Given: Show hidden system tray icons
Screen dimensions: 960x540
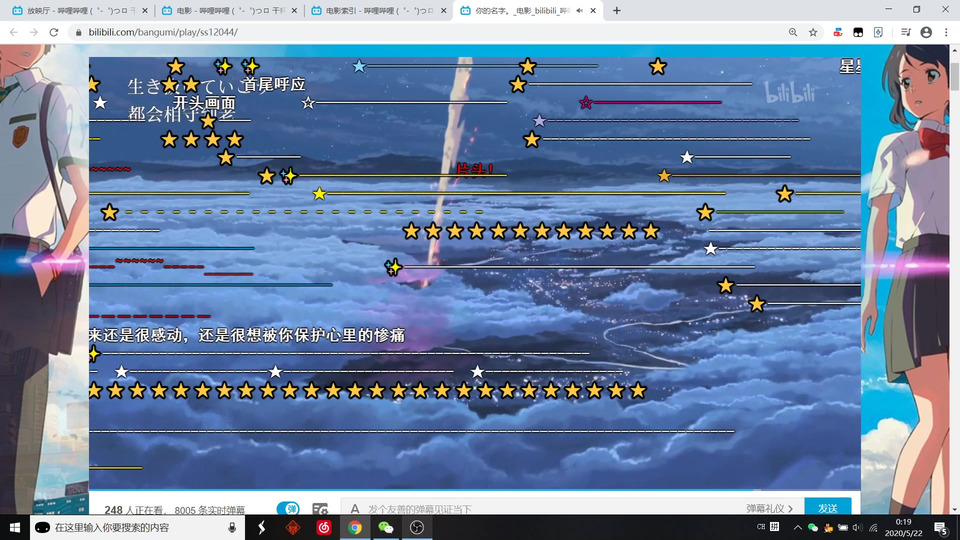Looking at the screenshot, I should coord(797,527).
